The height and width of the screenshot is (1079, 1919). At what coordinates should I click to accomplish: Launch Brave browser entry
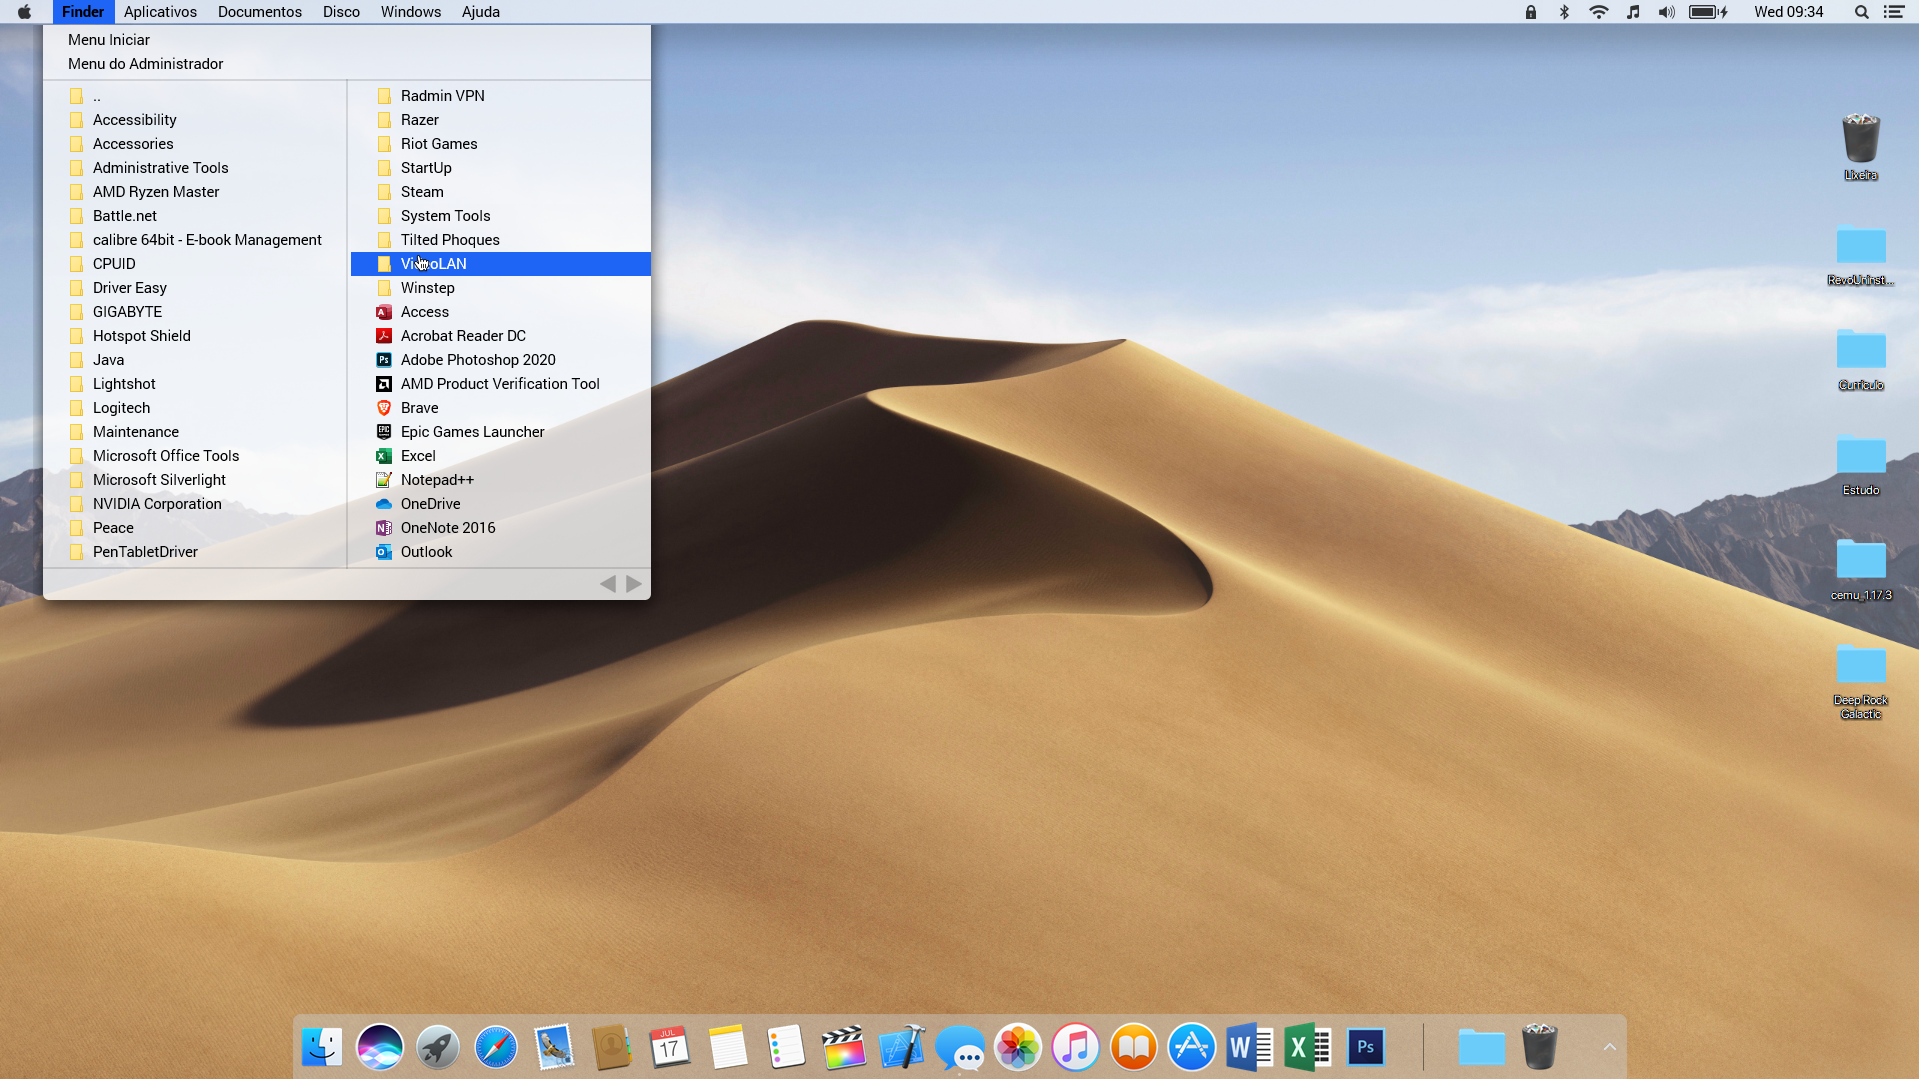[x=500, y=408]
